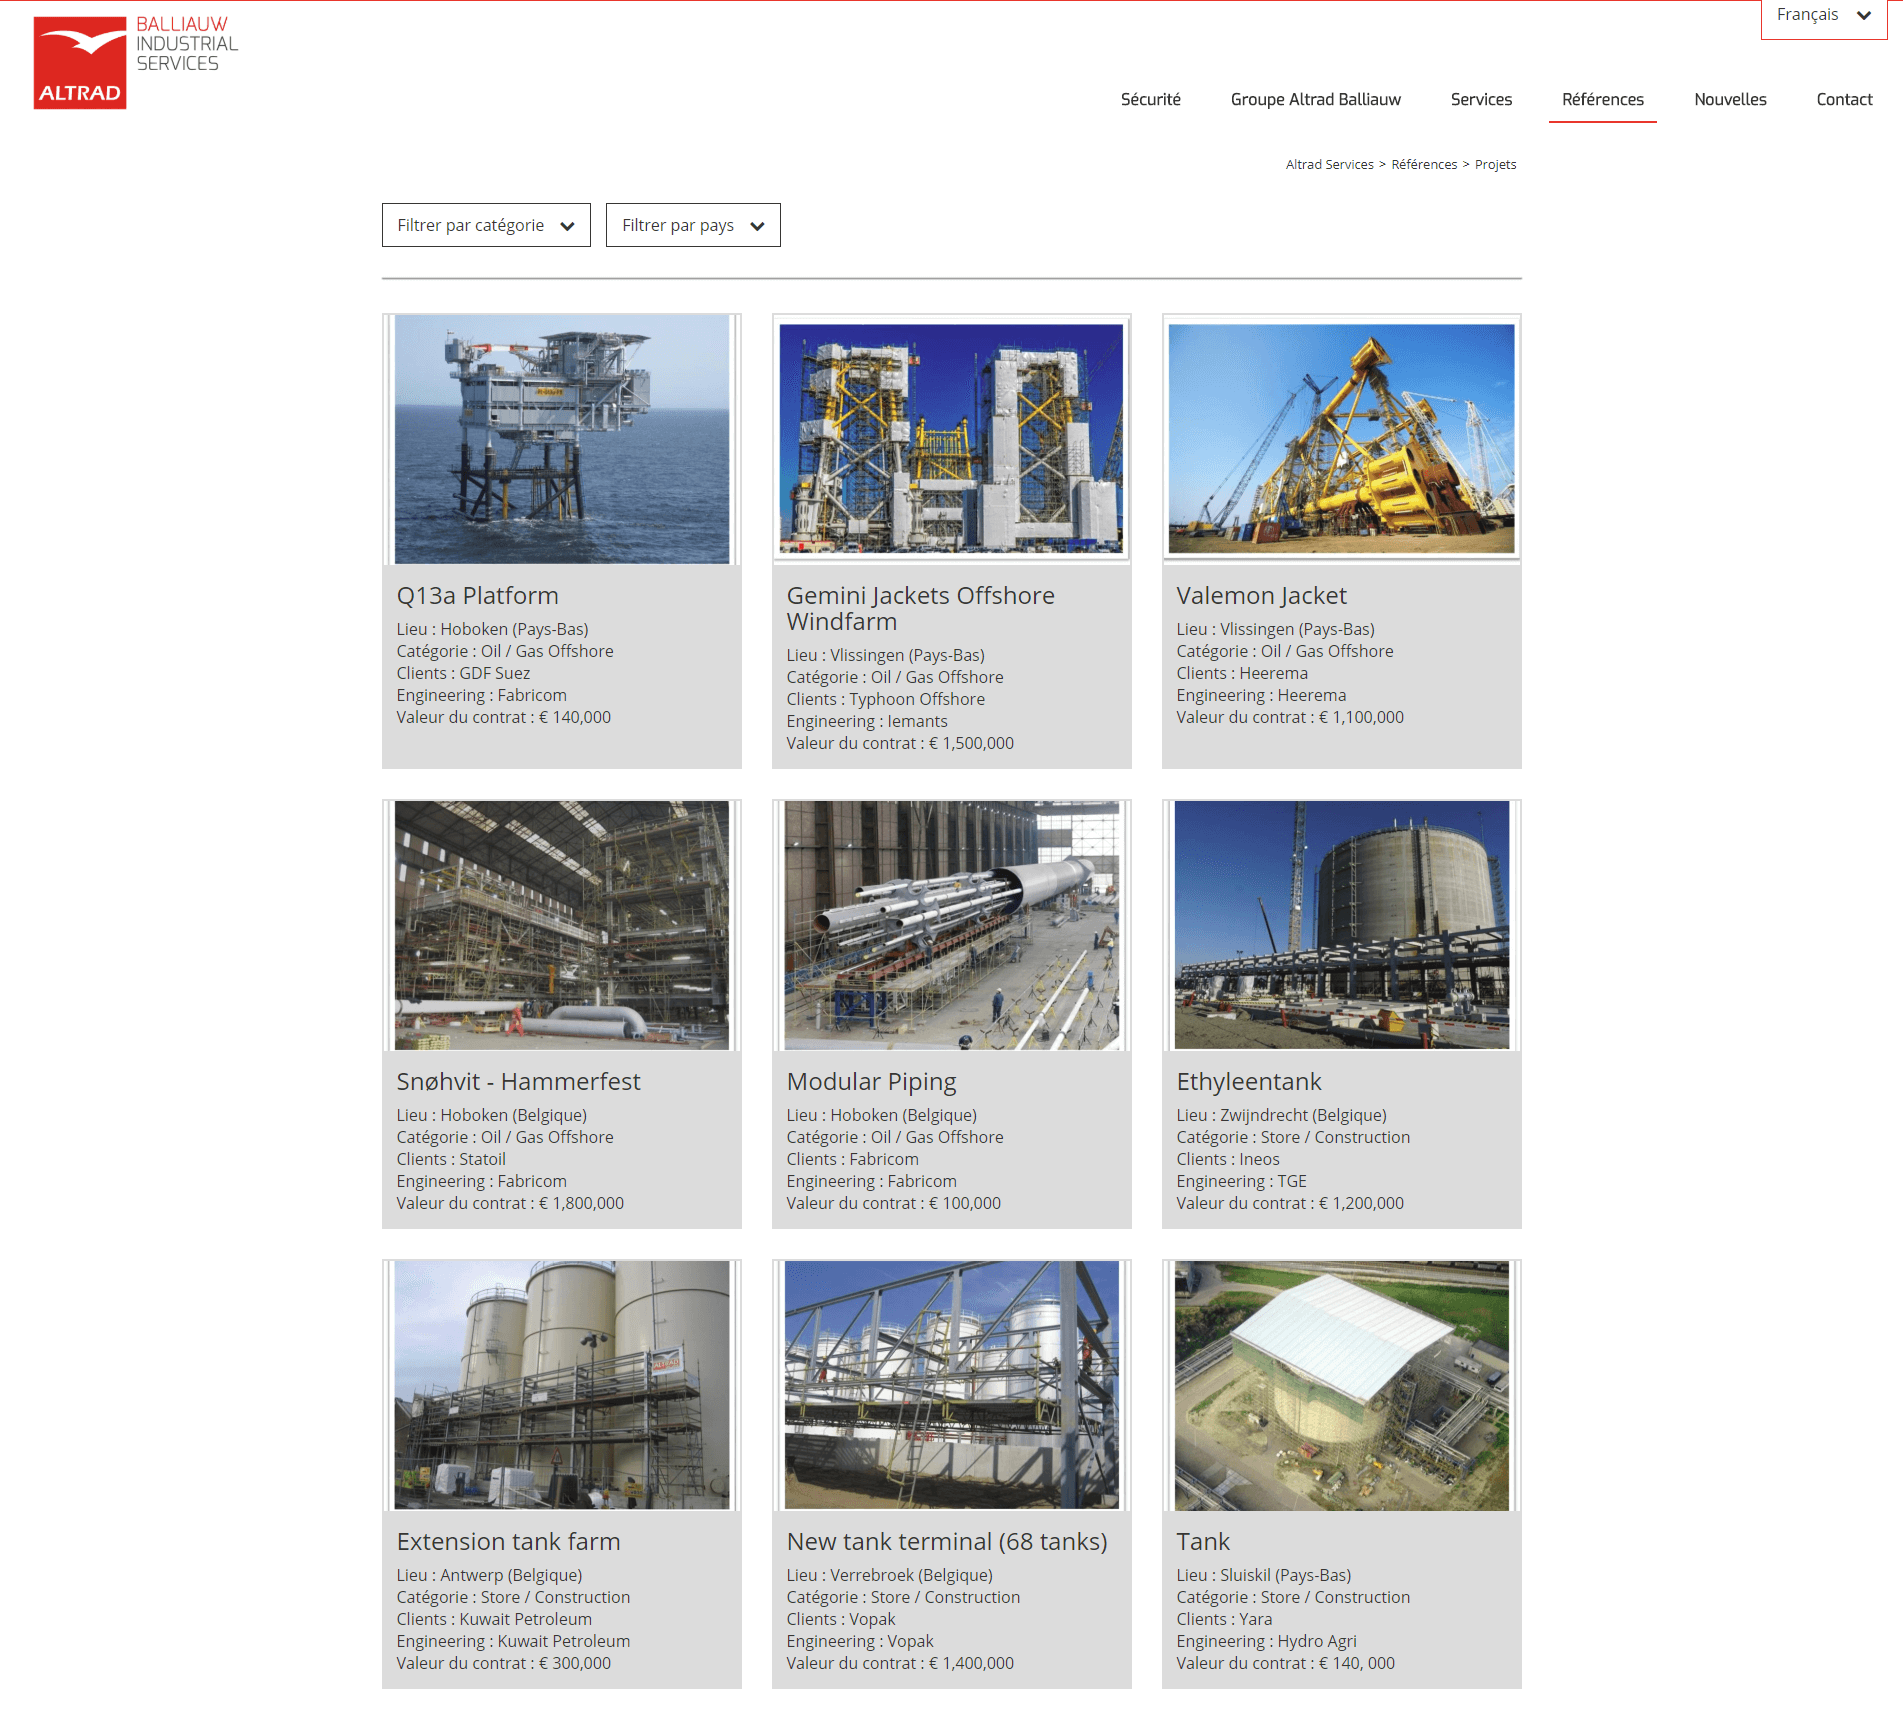Open the Tank project aerial photo
Viewport: 1903px width, 1711px height.
coord(1341,1385)
